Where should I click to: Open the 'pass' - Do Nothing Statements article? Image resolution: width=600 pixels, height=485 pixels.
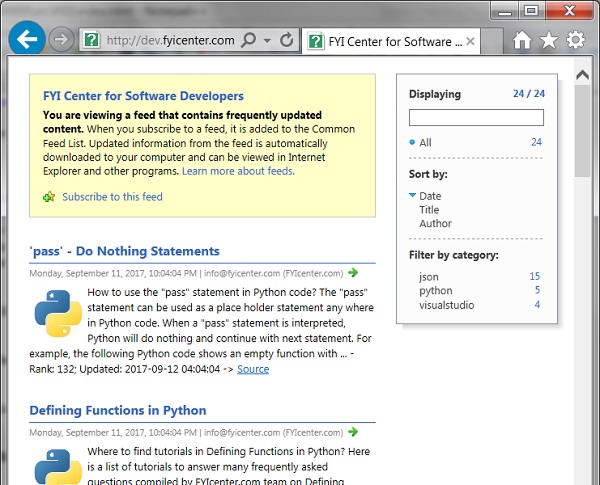[124, 251]
